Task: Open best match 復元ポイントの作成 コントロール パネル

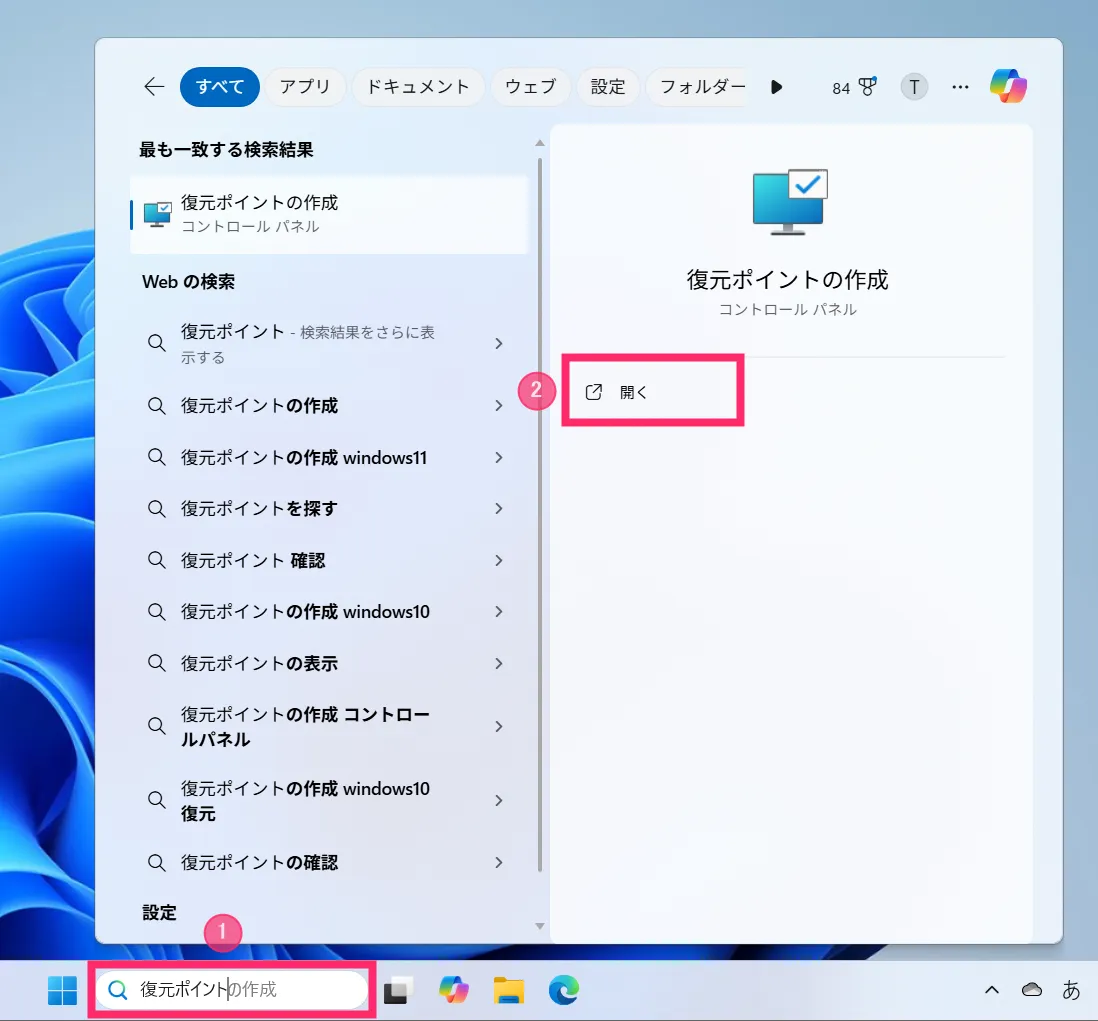Action: click(329, 214)
